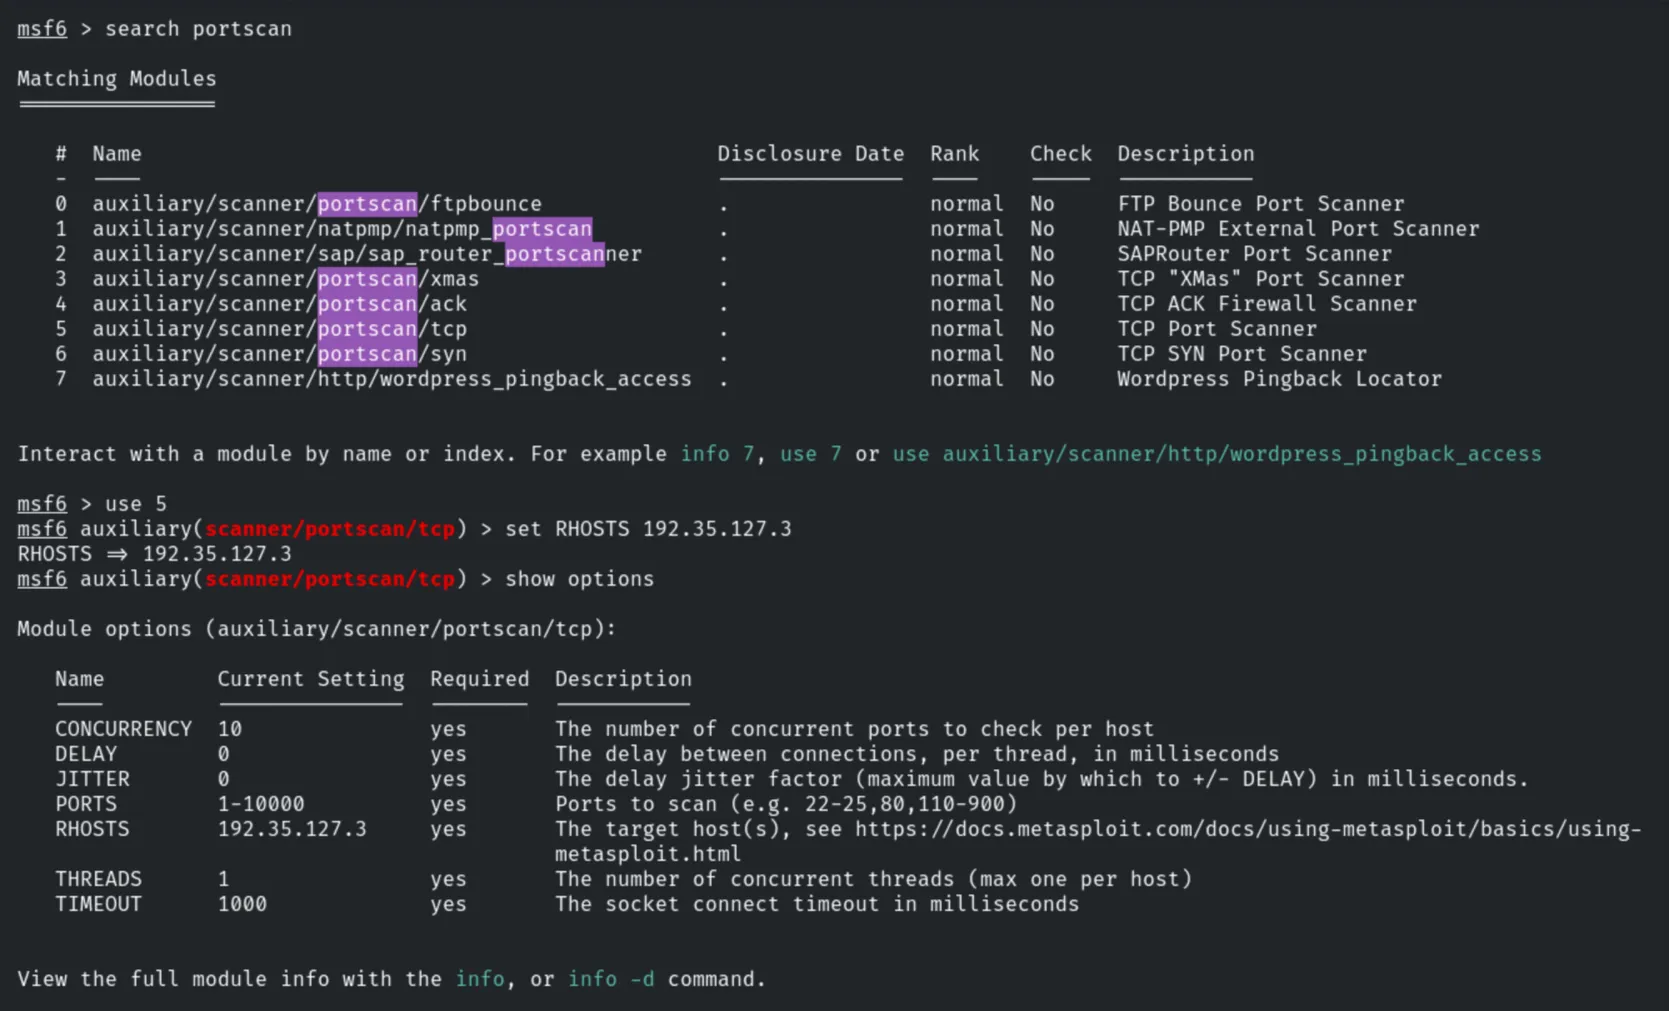Click 'Module options (auxiliary/scanner/portscan/tcp):' heading
Screen dimensions: 1669x1011
click(317, 629)
